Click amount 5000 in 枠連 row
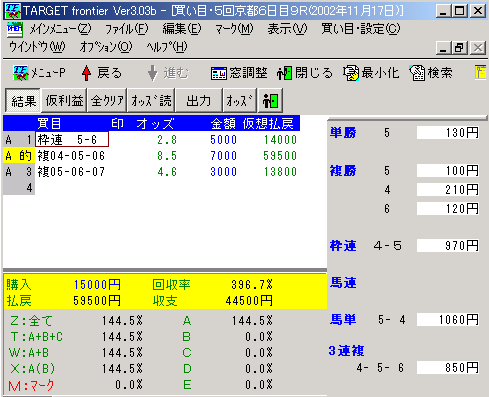The height and width of the screenshot is (397, 489). tap(223, 140)
